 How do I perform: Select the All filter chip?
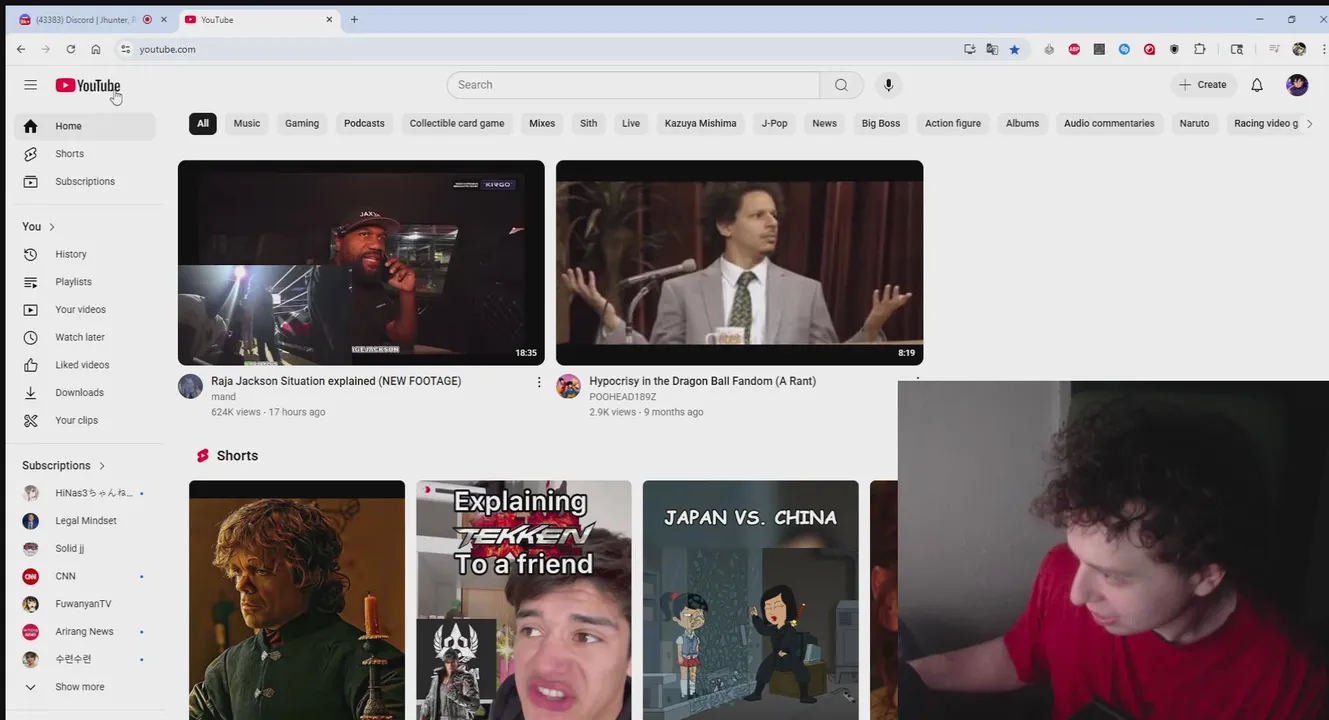pyautogui.click(x=203, y=124)
